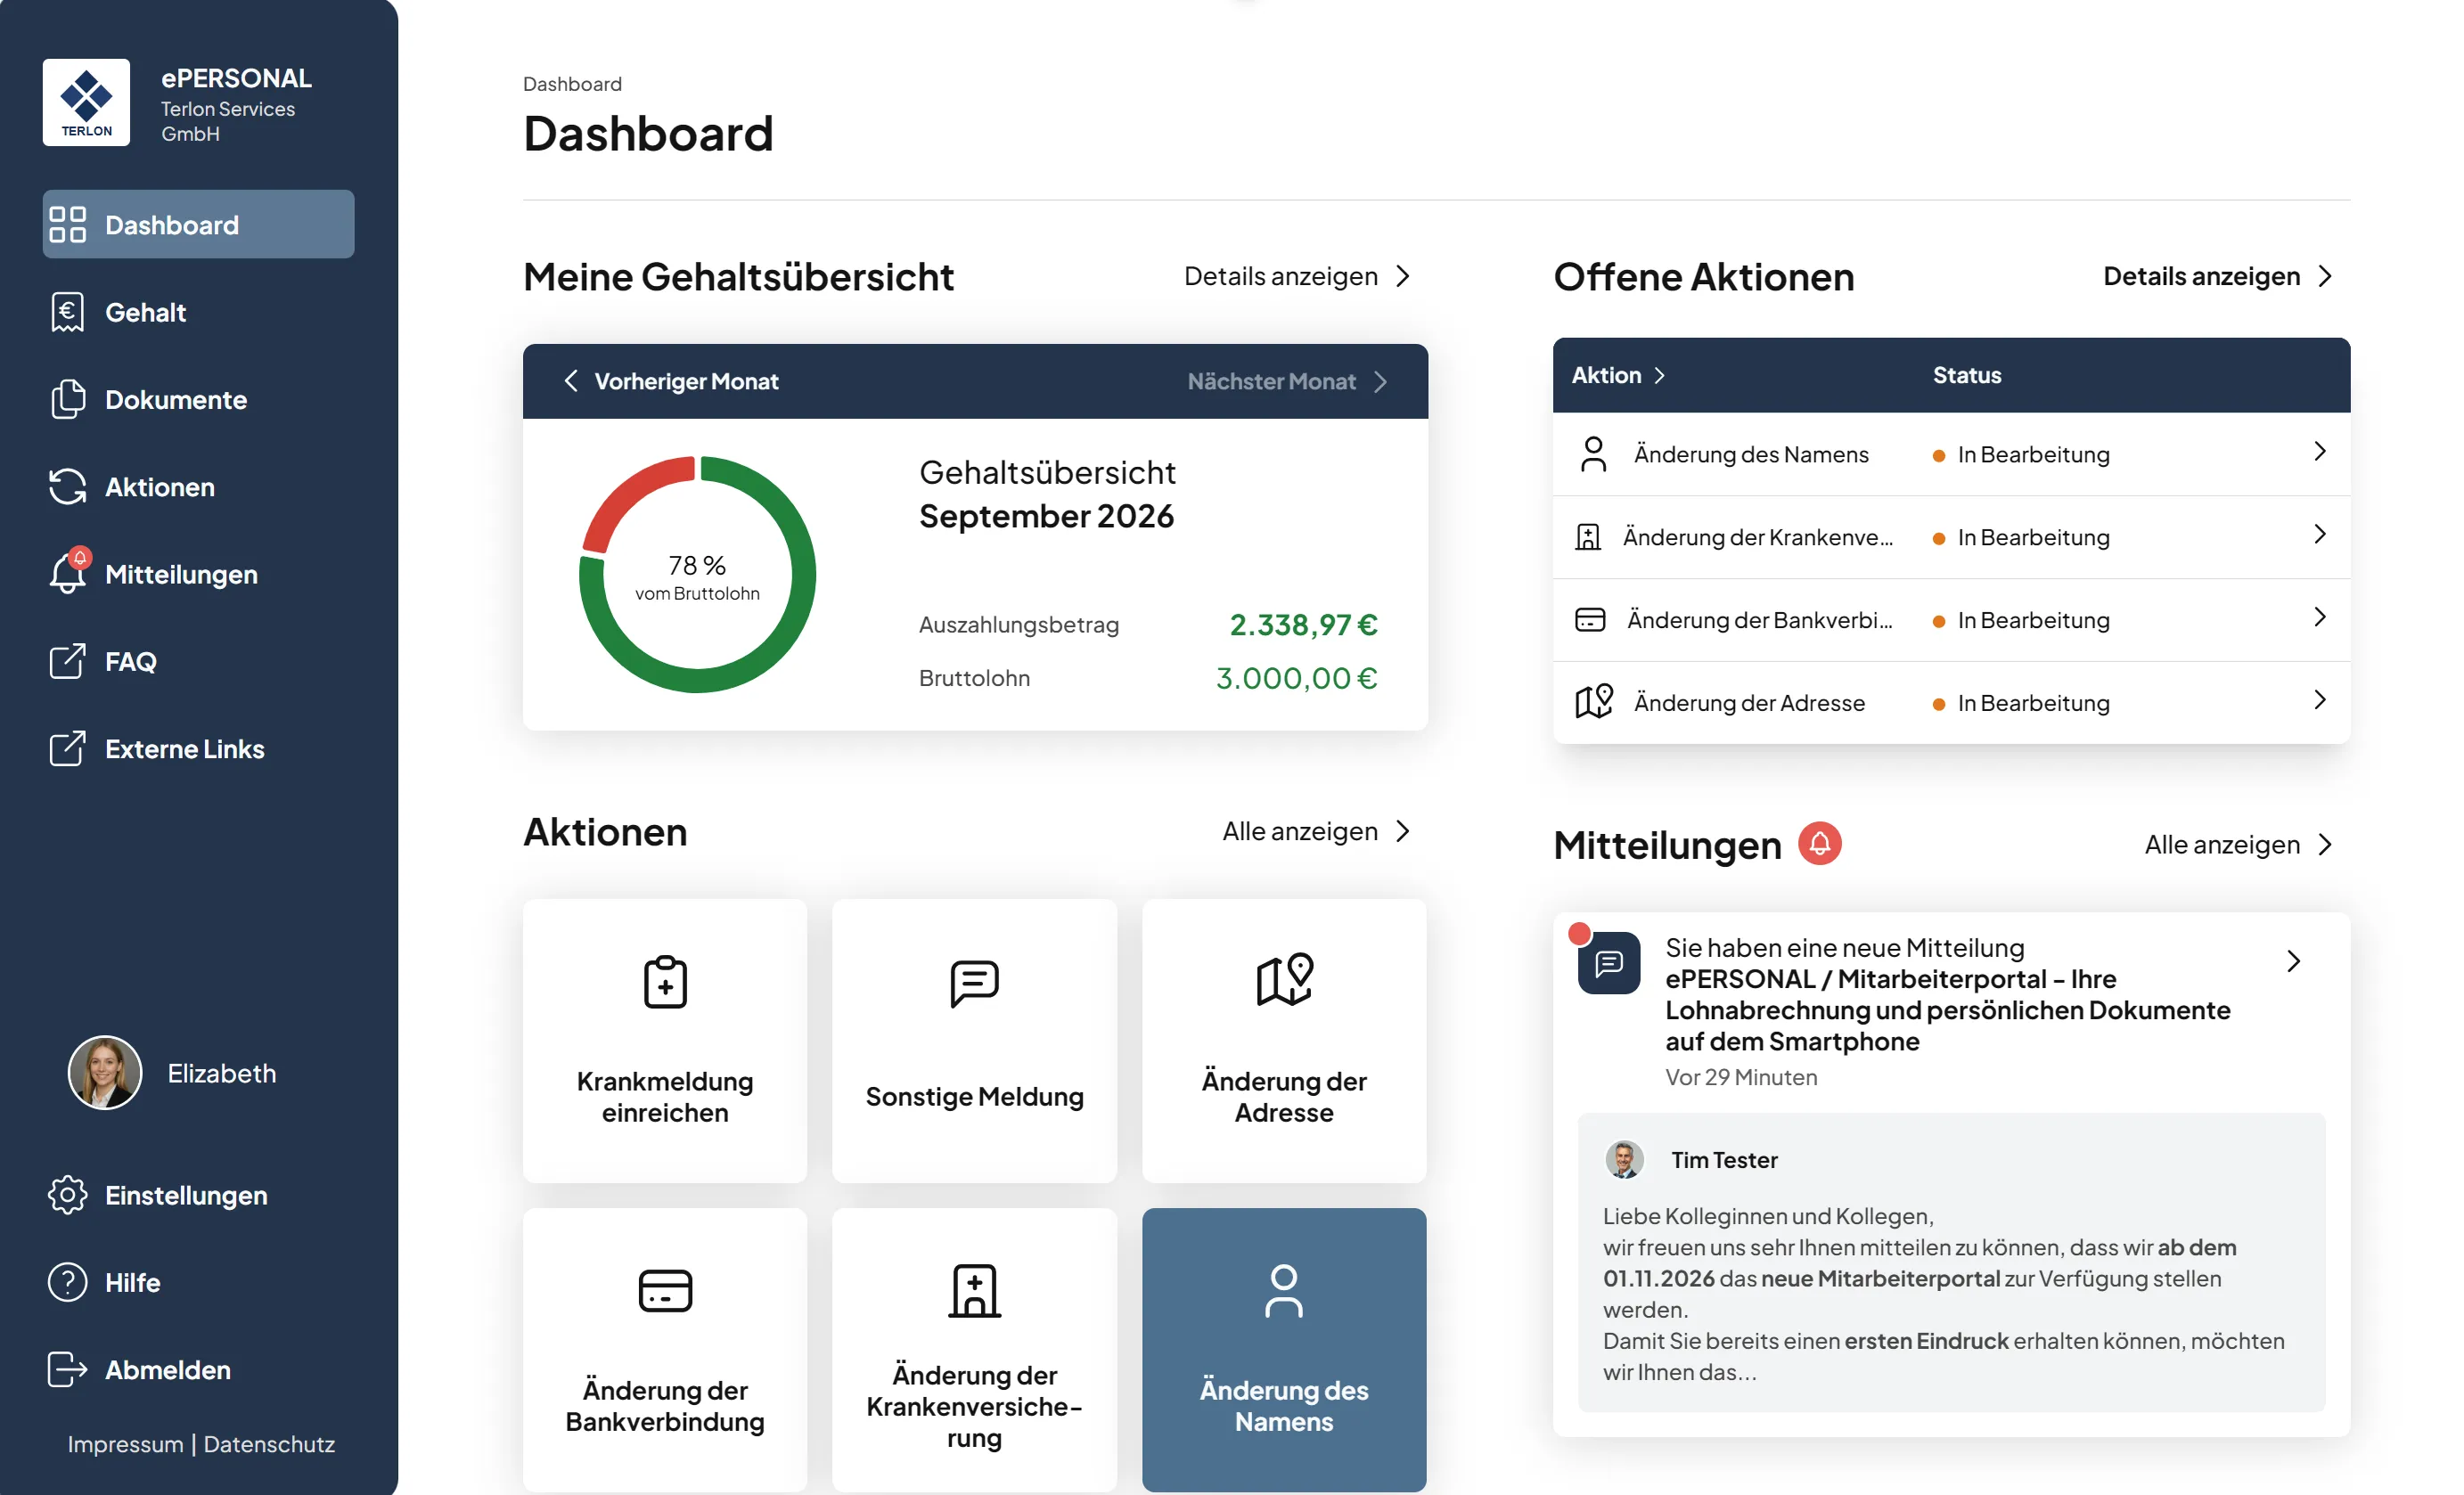2464x1495 pixels.
Task: Click red bell badge beside Mitteilungen heading
Action: (x=1819, y=843)
